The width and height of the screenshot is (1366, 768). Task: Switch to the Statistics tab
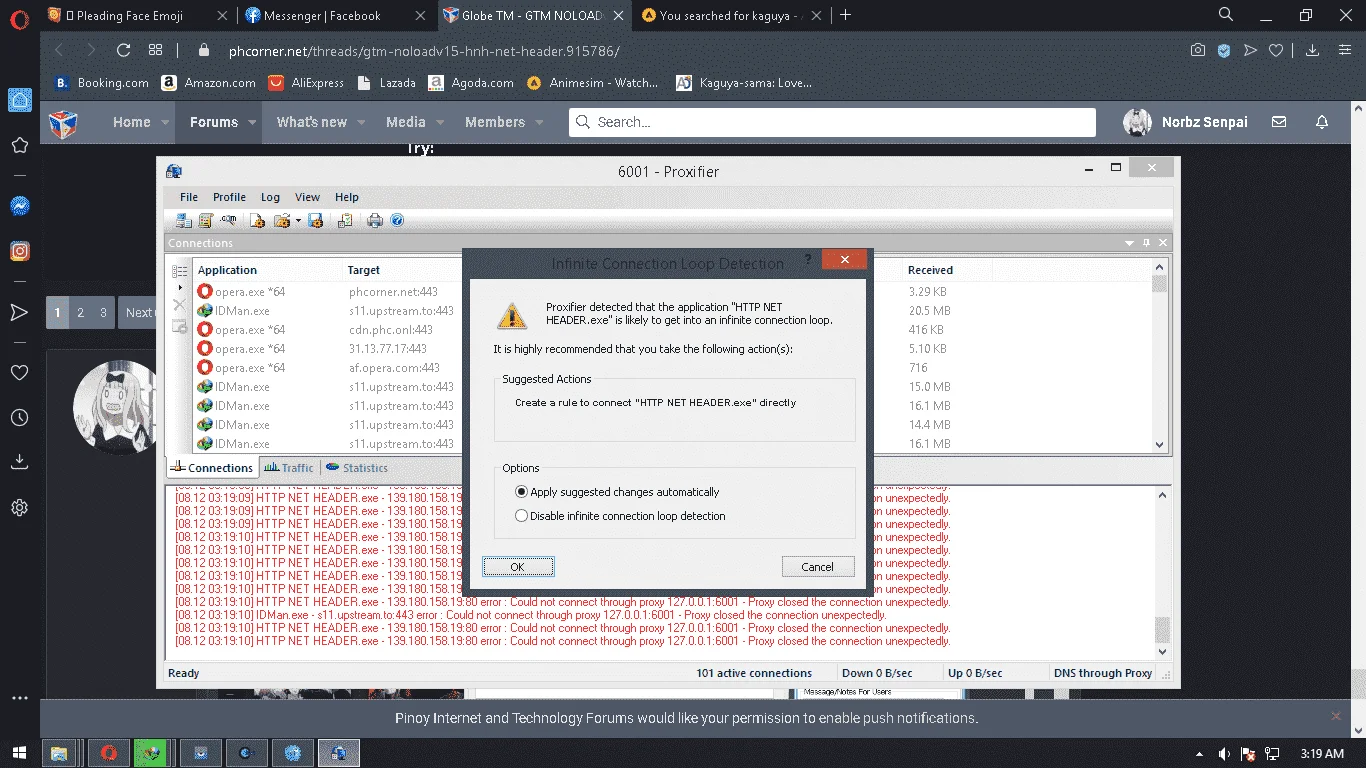pyautogui.click(x=357, y=468)
